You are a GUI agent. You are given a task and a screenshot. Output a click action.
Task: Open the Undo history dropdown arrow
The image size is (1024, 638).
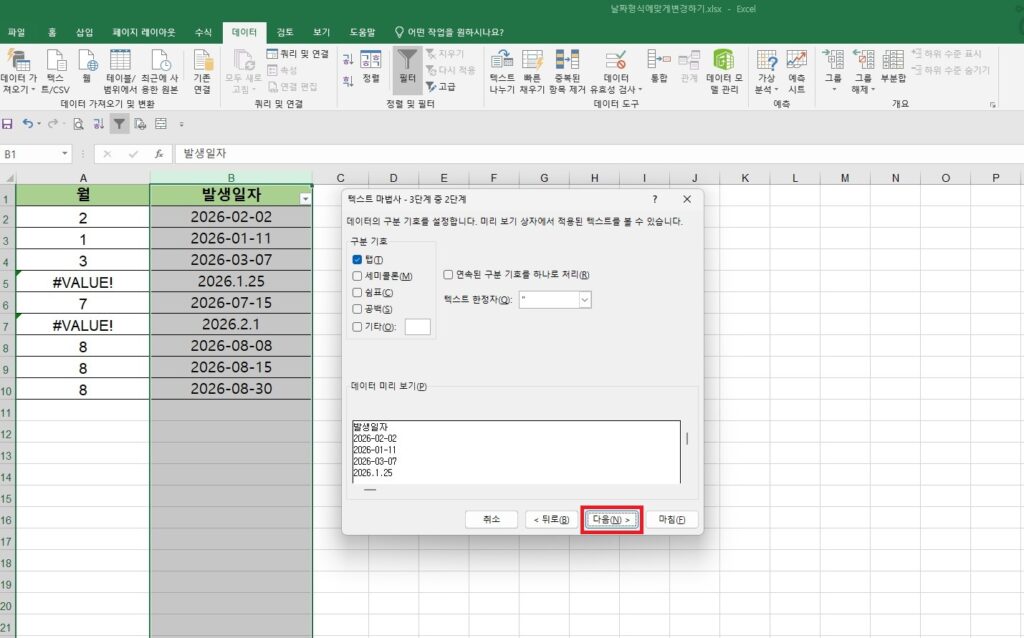[39, 123]
